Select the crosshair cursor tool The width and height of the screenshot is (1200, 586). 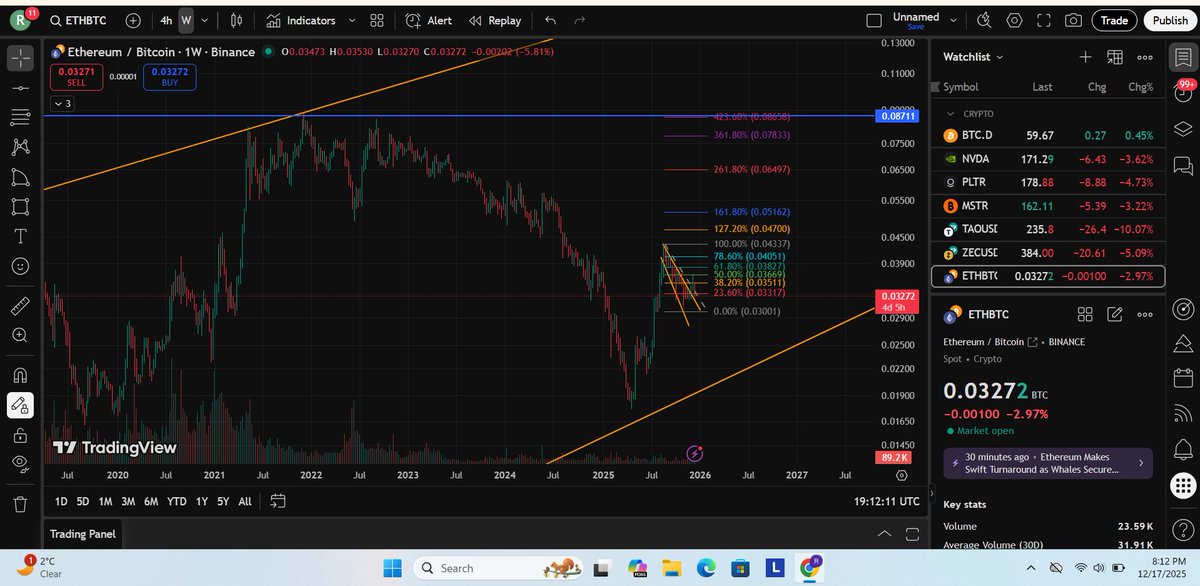20,57
